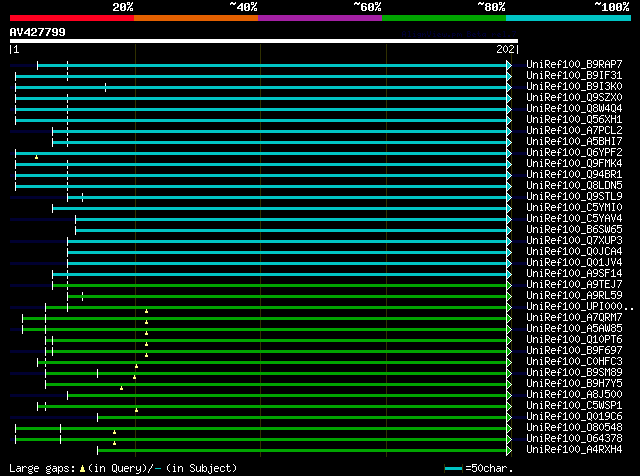
Task: Click the green alignment bar for Q019C6
Action: click(300, 417)
